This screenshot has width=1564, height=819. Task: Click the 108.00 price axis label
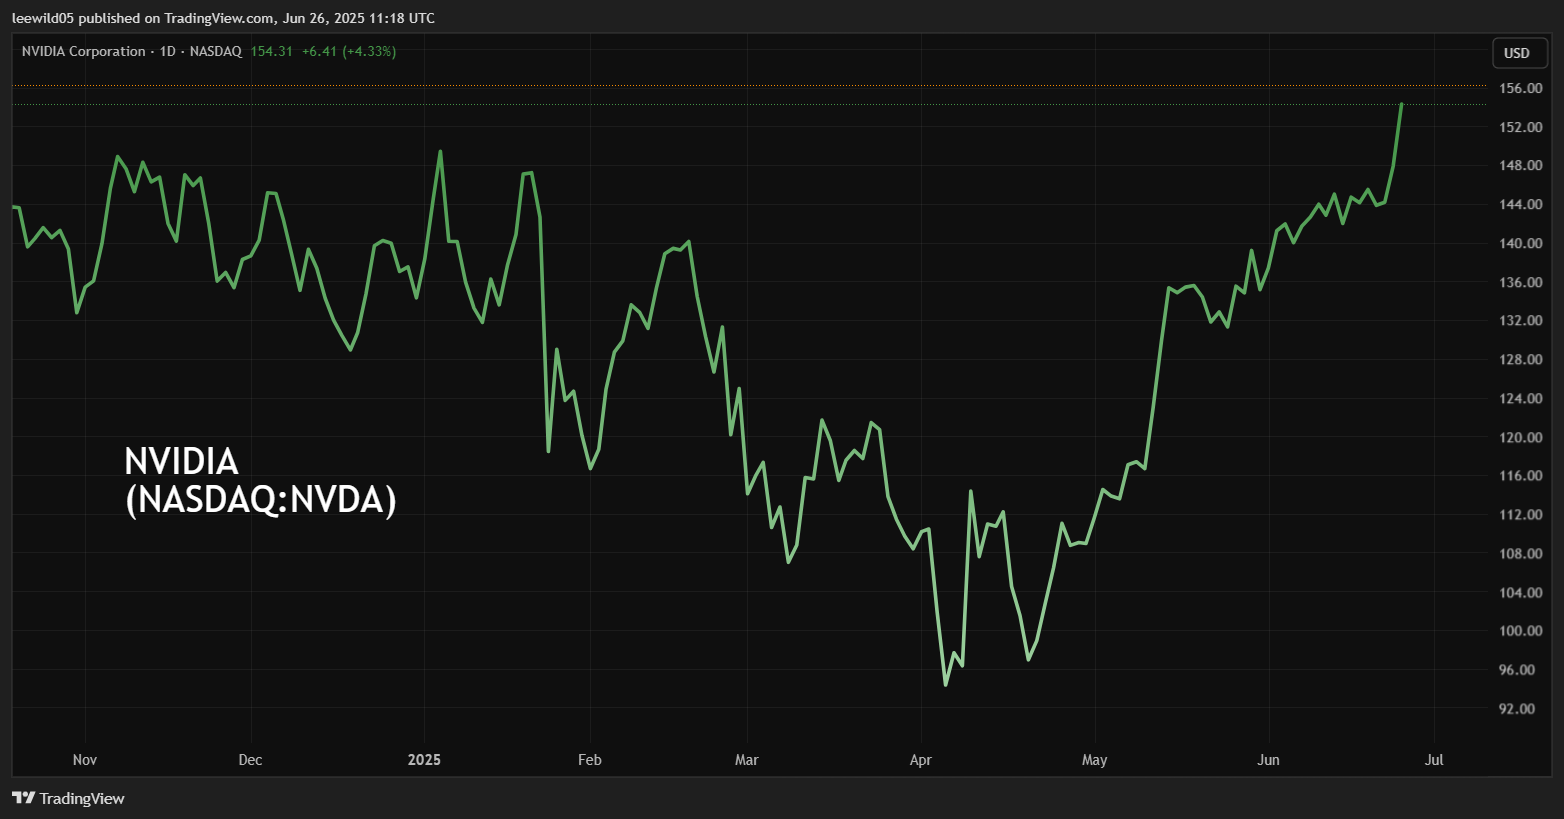pos(1520,553)
